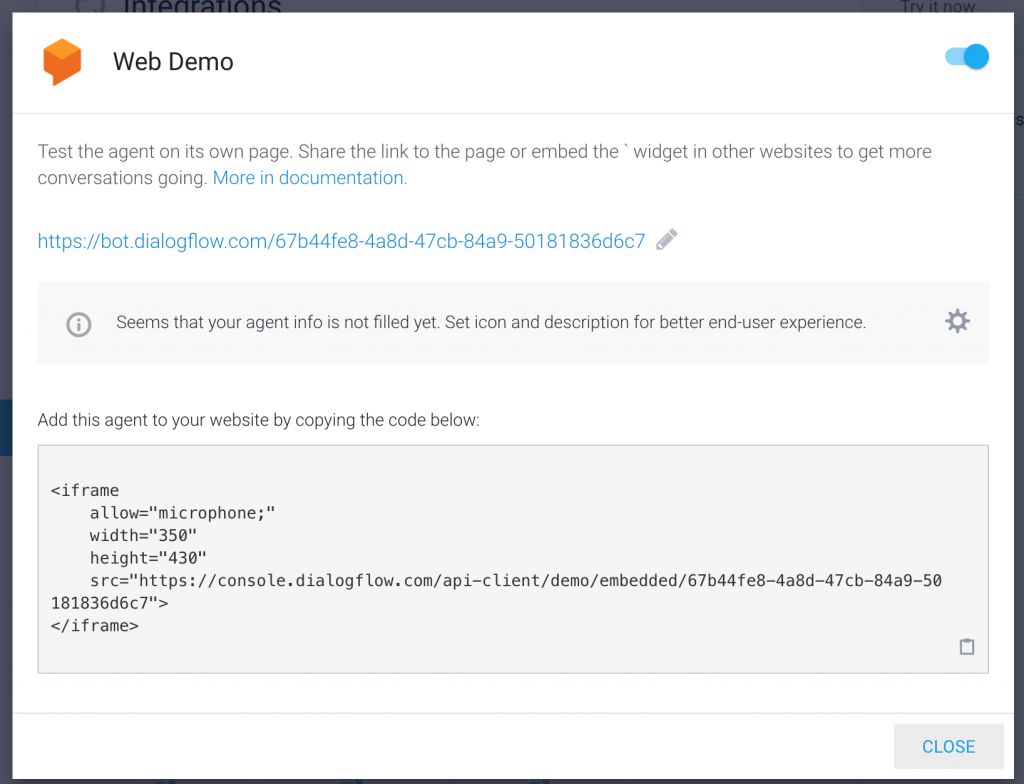Click the orange Dialogflow logo icon
Screen dimensions: 1024x784
(61, 61)
